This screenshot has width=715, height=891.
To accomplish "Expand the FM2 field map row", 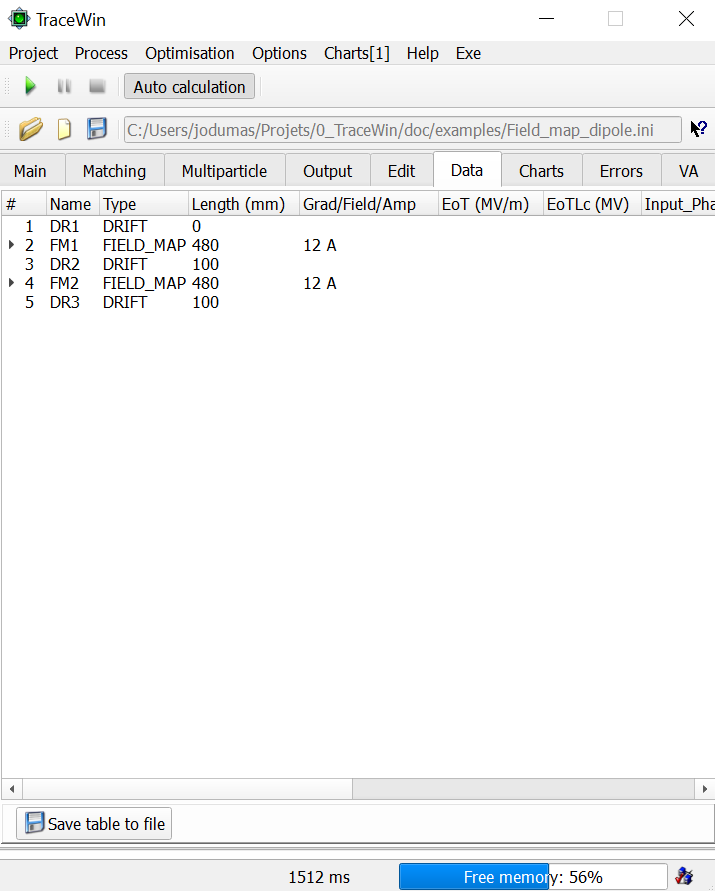I will click(11, 282).
